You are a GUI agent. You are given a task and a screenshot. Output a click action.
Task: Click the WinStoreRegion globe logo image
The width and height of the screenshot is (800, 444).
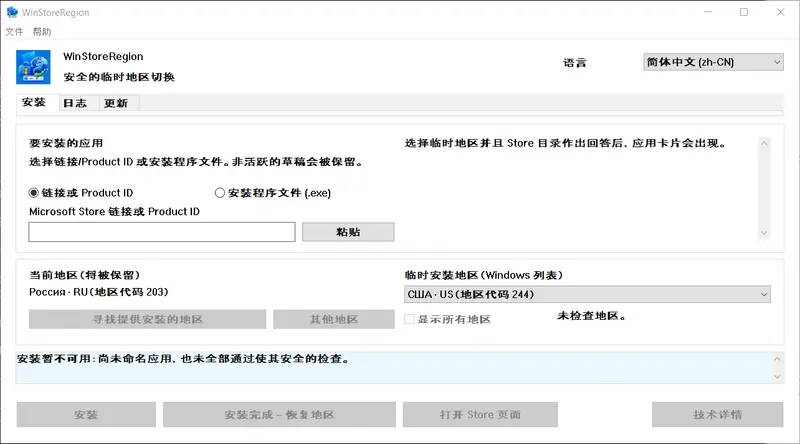click(33, 67)
